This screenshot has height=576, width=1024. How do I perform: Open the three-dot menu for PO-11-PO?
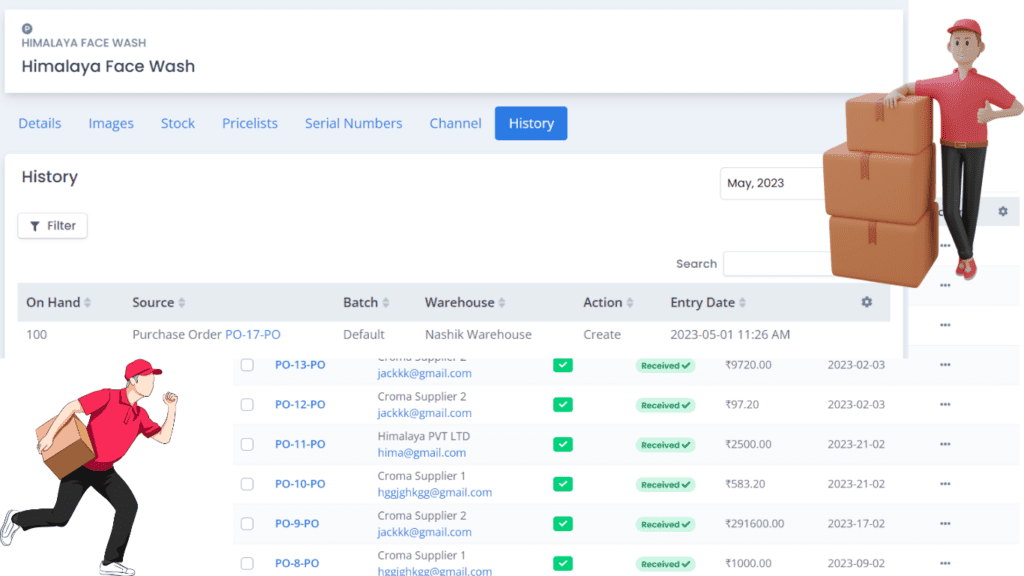945,444
